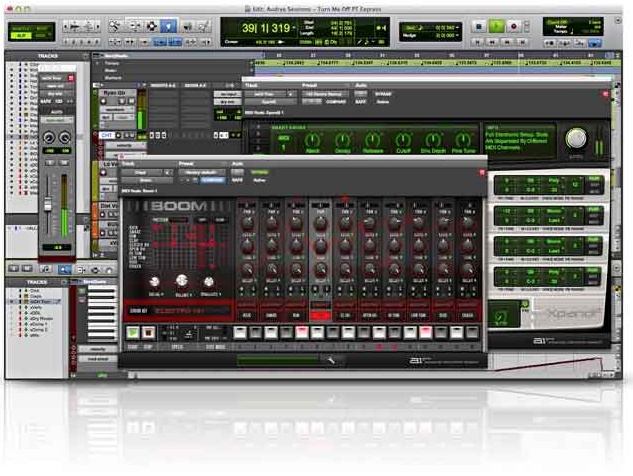Click the Boom Dynamics knob
633x476 pixels.
[x=209, y=281]
